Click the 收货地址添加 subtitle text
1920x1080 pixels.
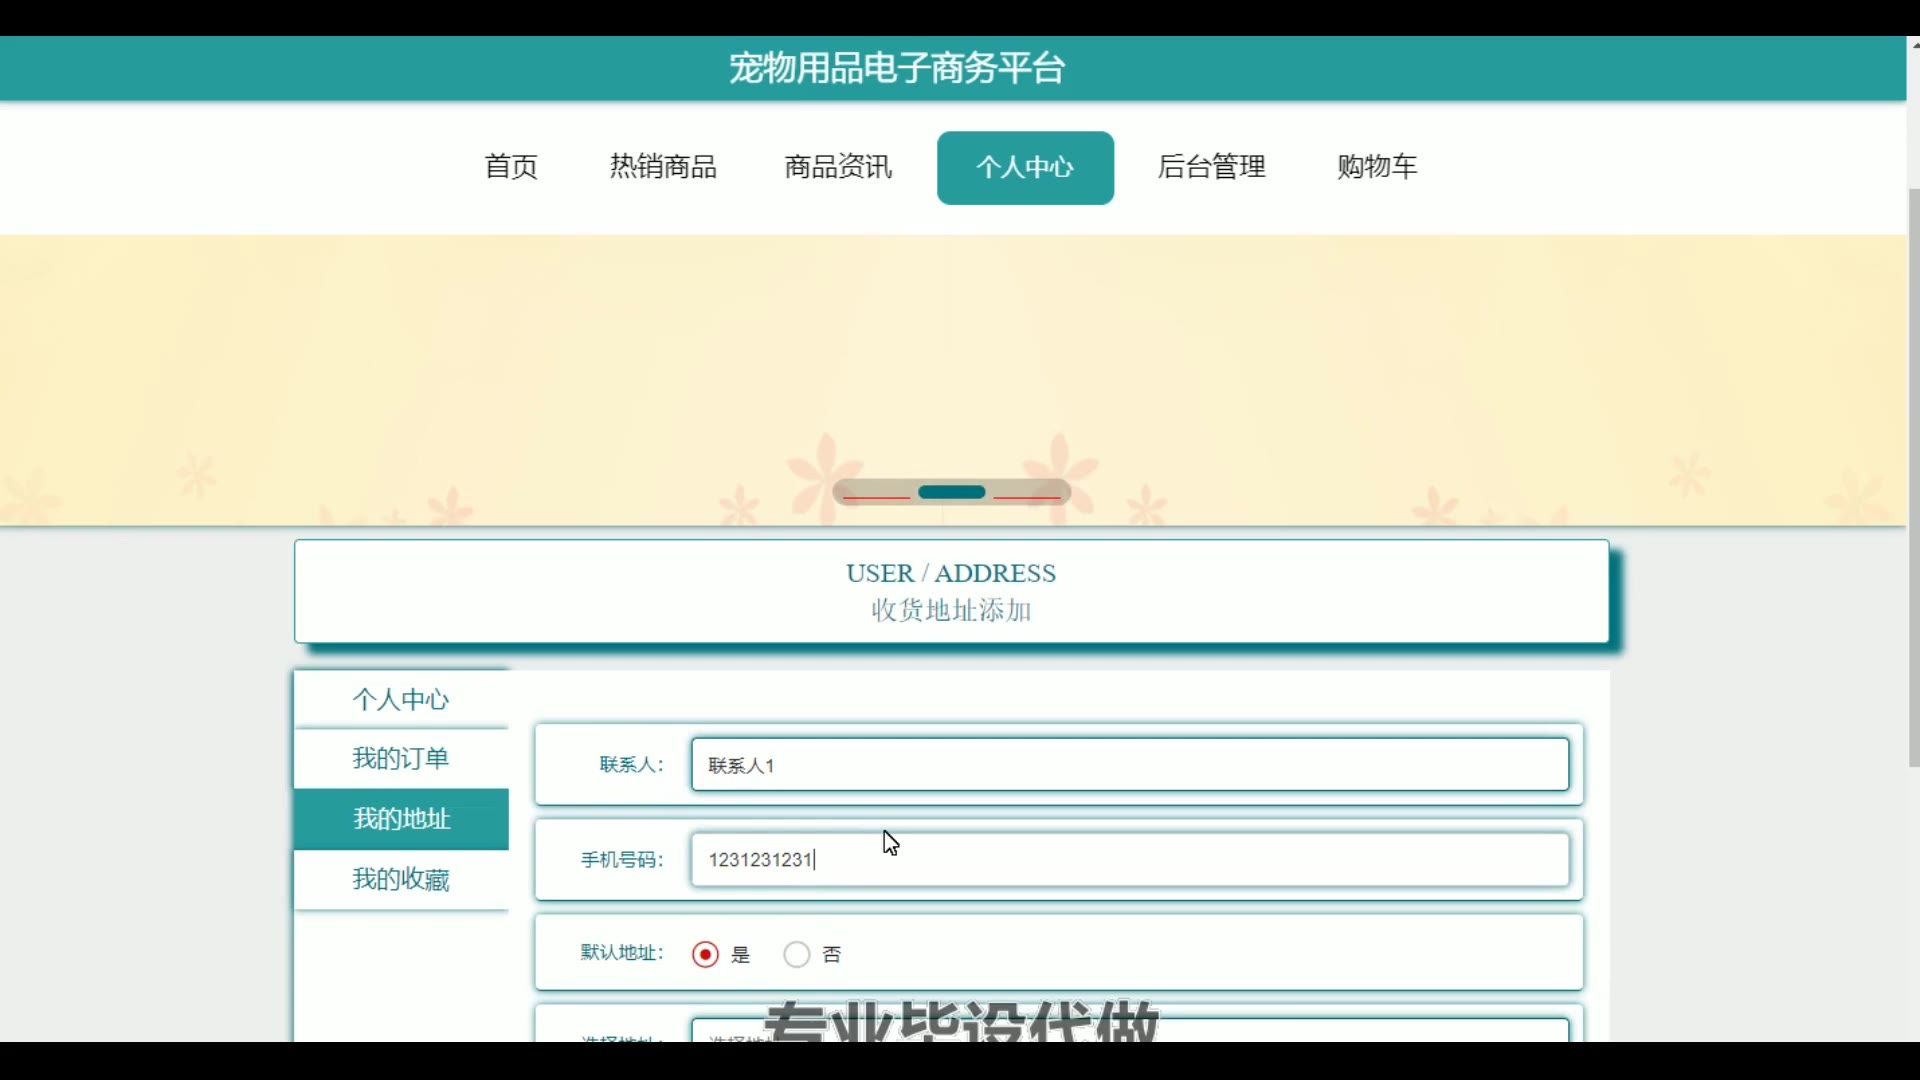click(951, 611)
